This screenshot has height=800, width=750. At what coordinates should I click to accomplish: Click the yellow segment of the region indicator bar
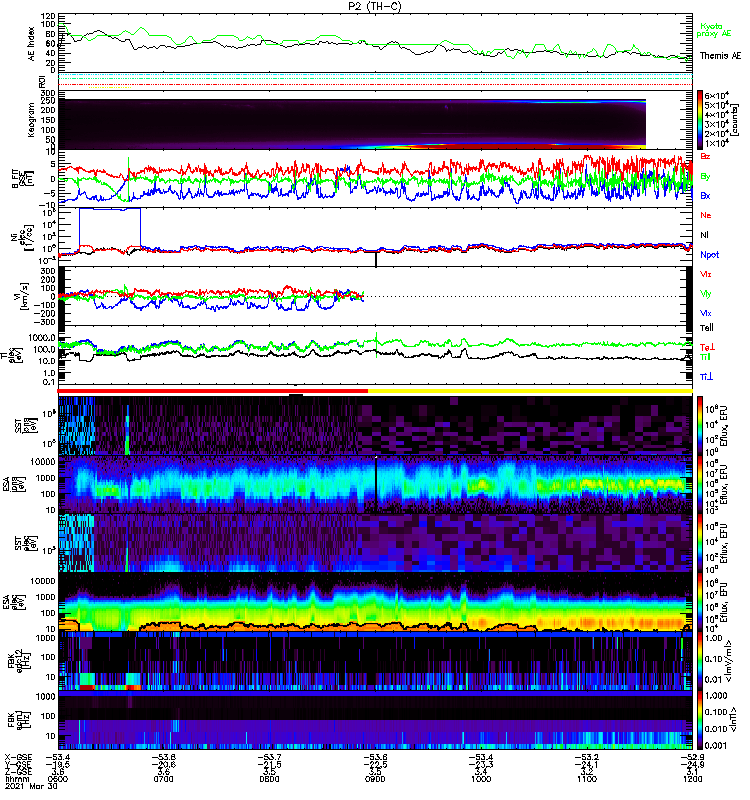point(530,391)
